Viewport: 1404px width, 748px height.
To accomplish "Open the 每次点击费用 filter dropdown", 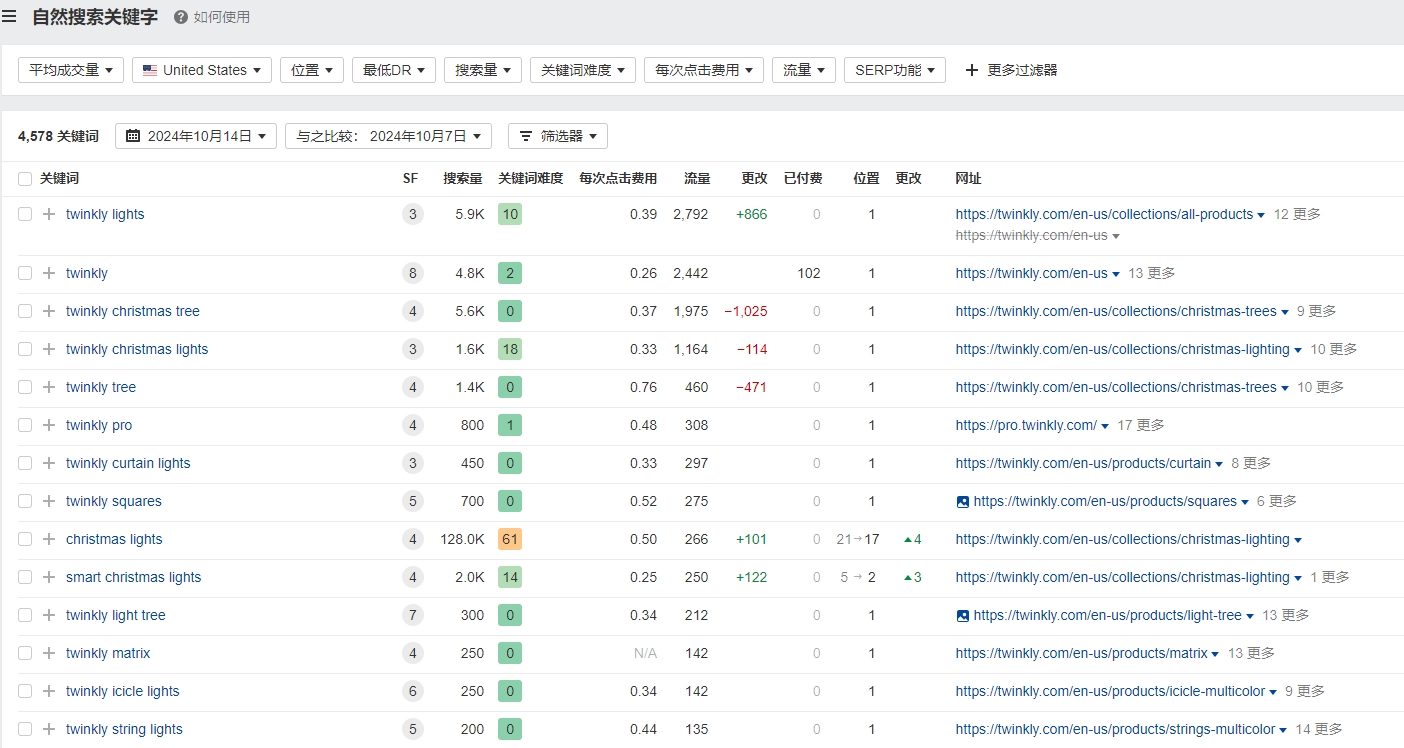I will [704, 70].
